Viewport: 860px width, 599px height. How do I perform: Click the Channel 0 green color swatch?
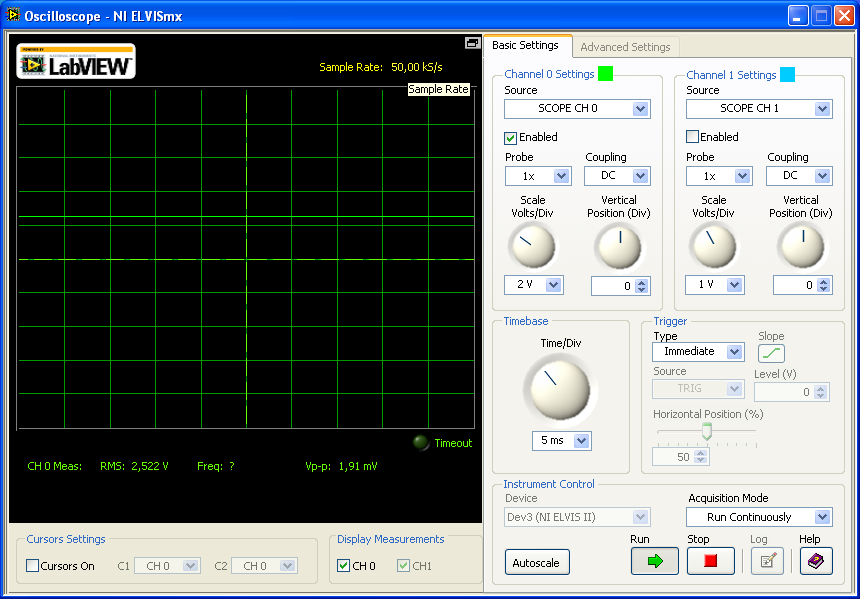coord(605,74)
